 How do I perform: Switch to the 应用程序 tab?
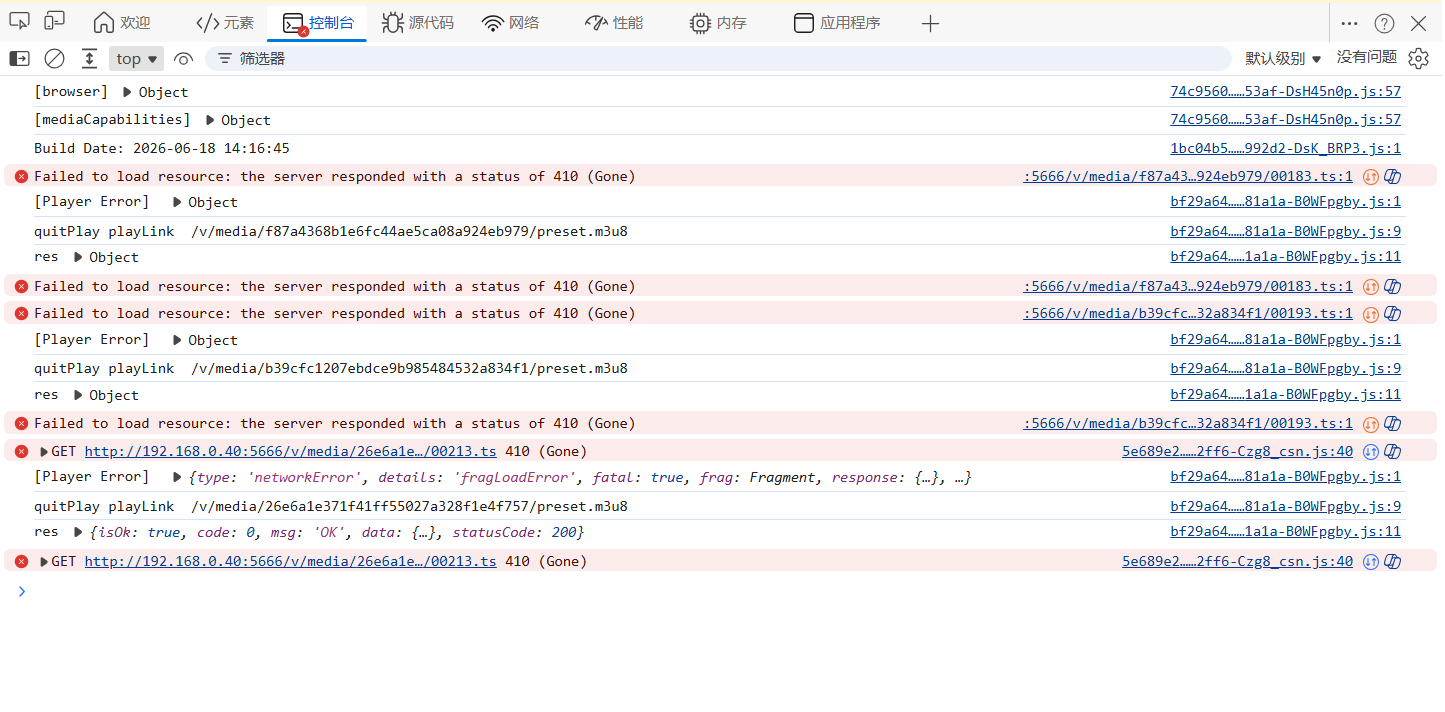tap(837, 23)
